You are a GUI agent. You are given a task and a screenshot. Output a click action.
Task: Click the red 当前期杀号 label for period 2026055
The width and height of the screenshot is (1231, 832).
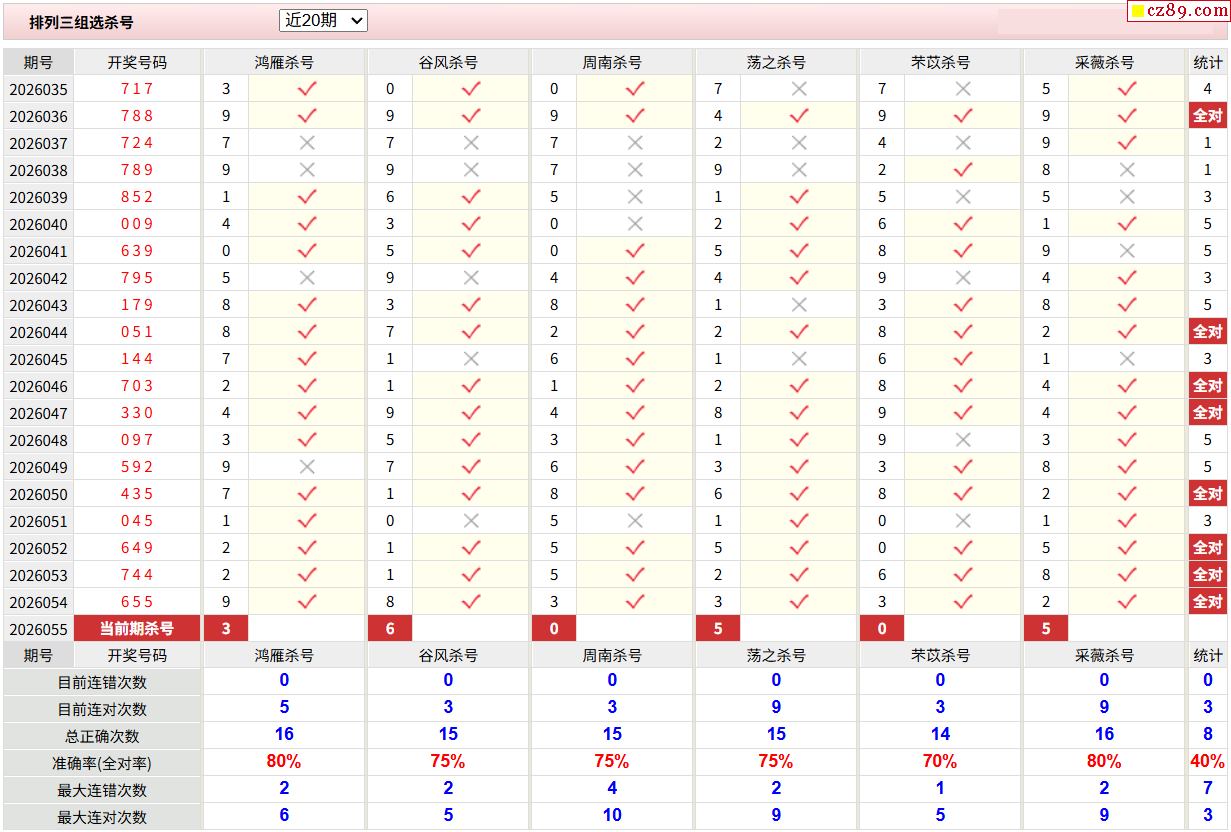(137, 629)
